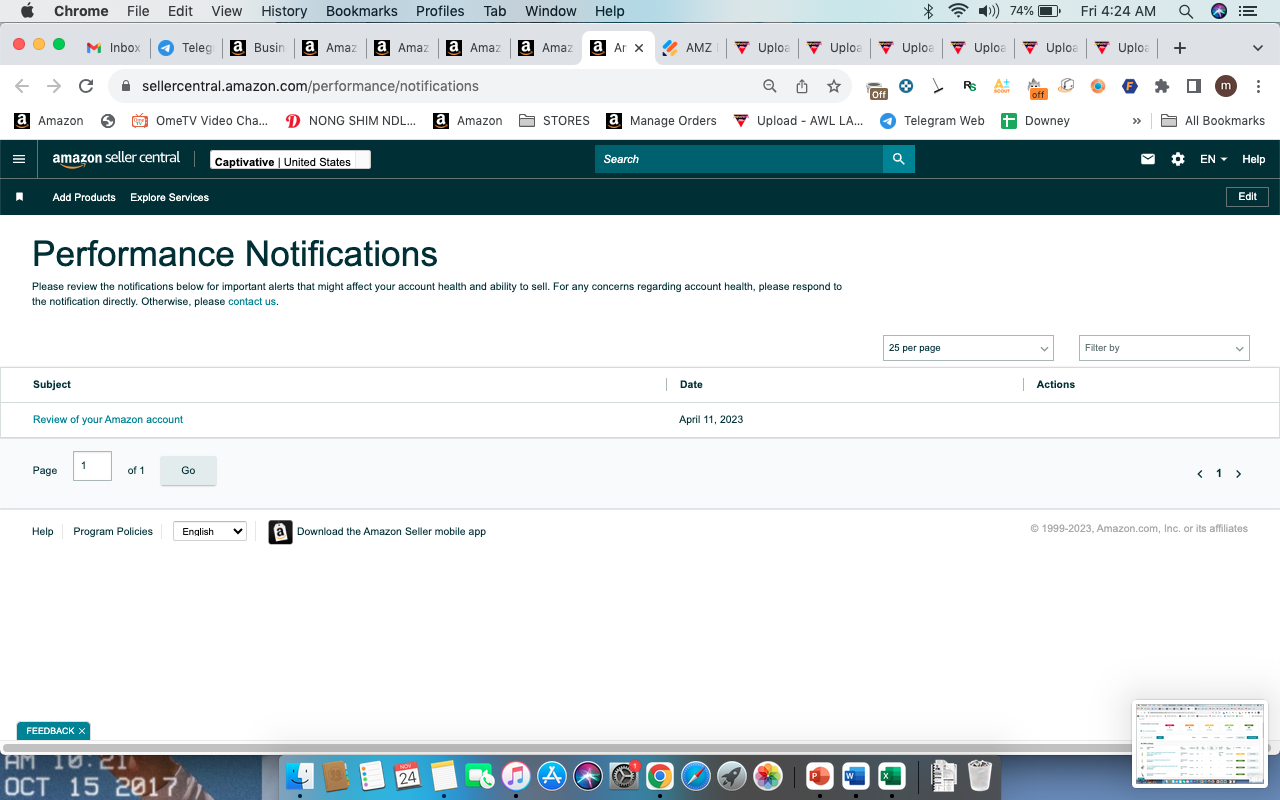The width and height of the screenshot is (1280, 800).
Task: Open the Chrome profile avatar
Action: pyautogui.click(x=1226, y=86)
